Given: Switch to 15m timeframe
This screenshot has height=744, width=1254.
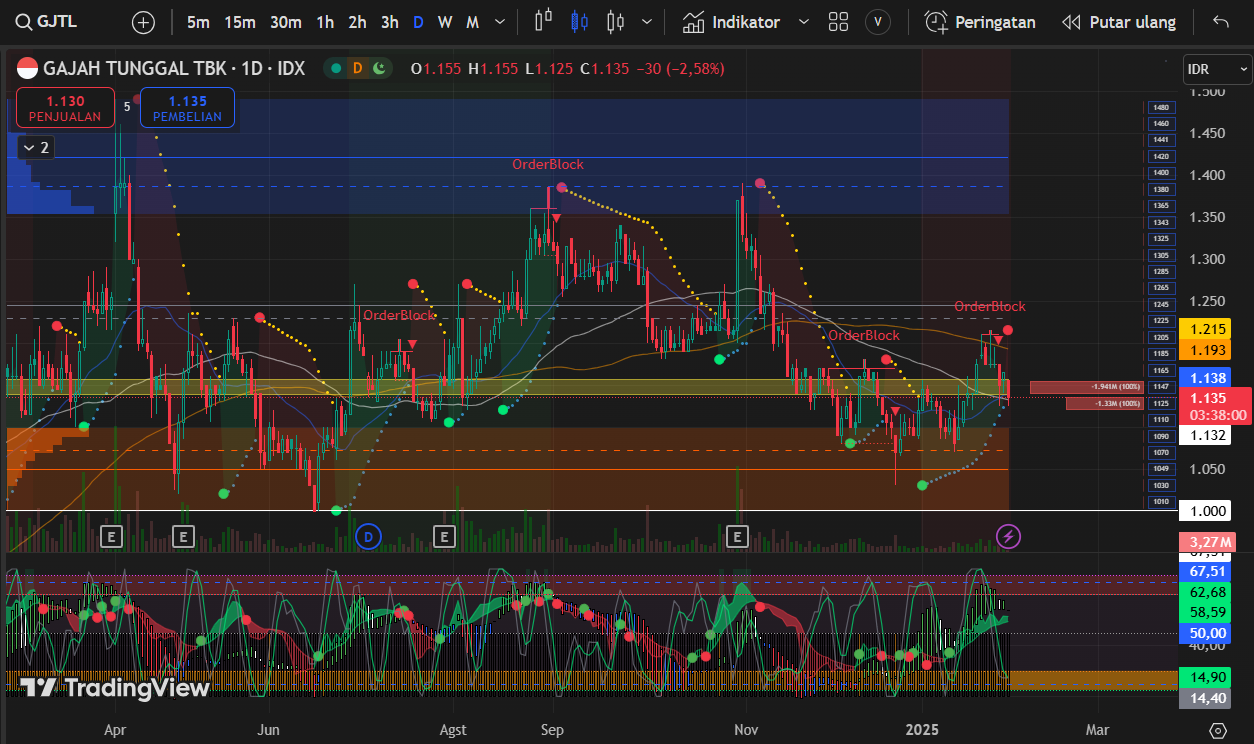Looking at the screenshot, I should (x=240, y=22).
